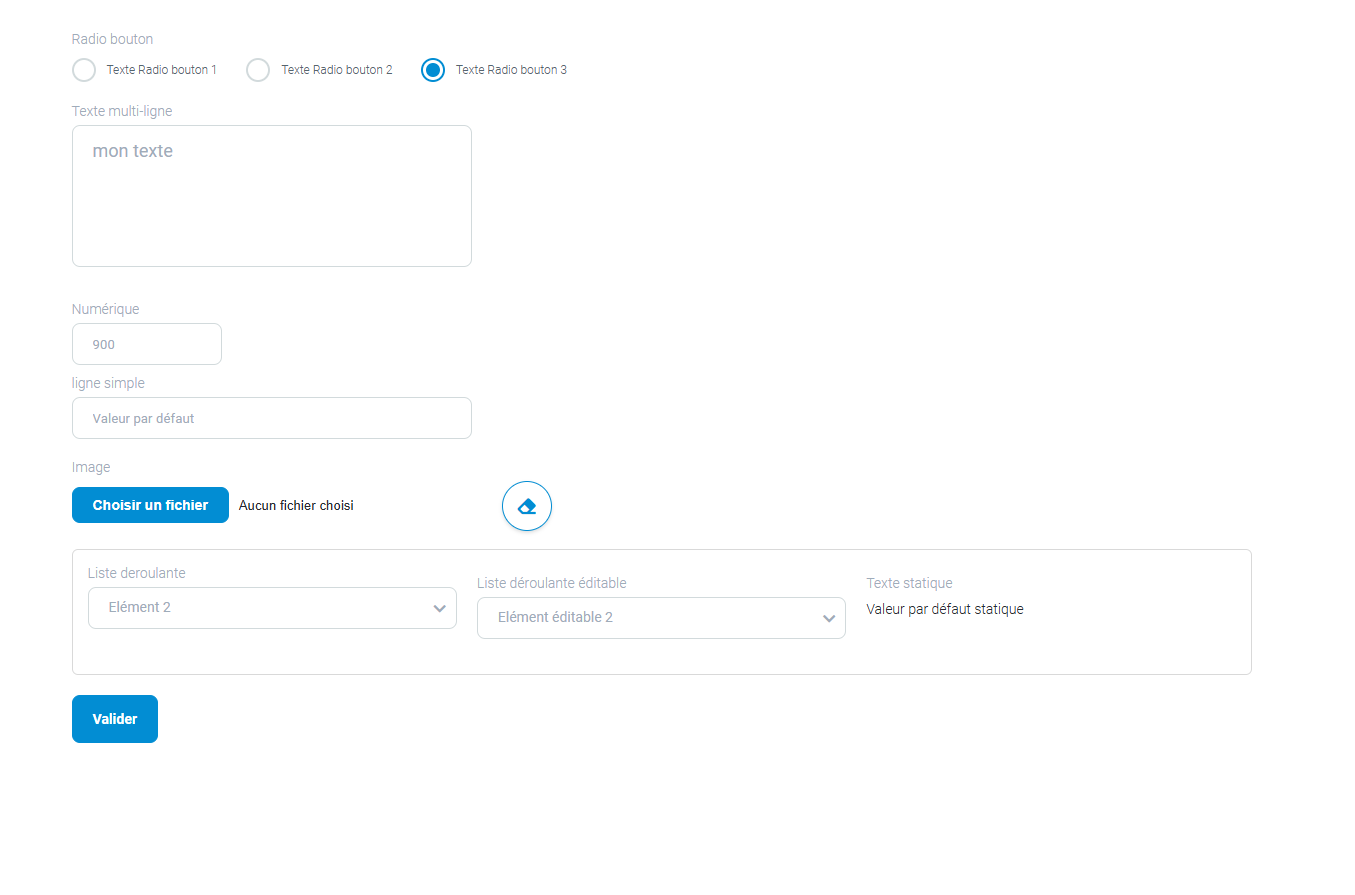1355x895 pixels.
Task: Open the Liste deroulante dropdown showing Elément 2
Action: click(272, 608)
